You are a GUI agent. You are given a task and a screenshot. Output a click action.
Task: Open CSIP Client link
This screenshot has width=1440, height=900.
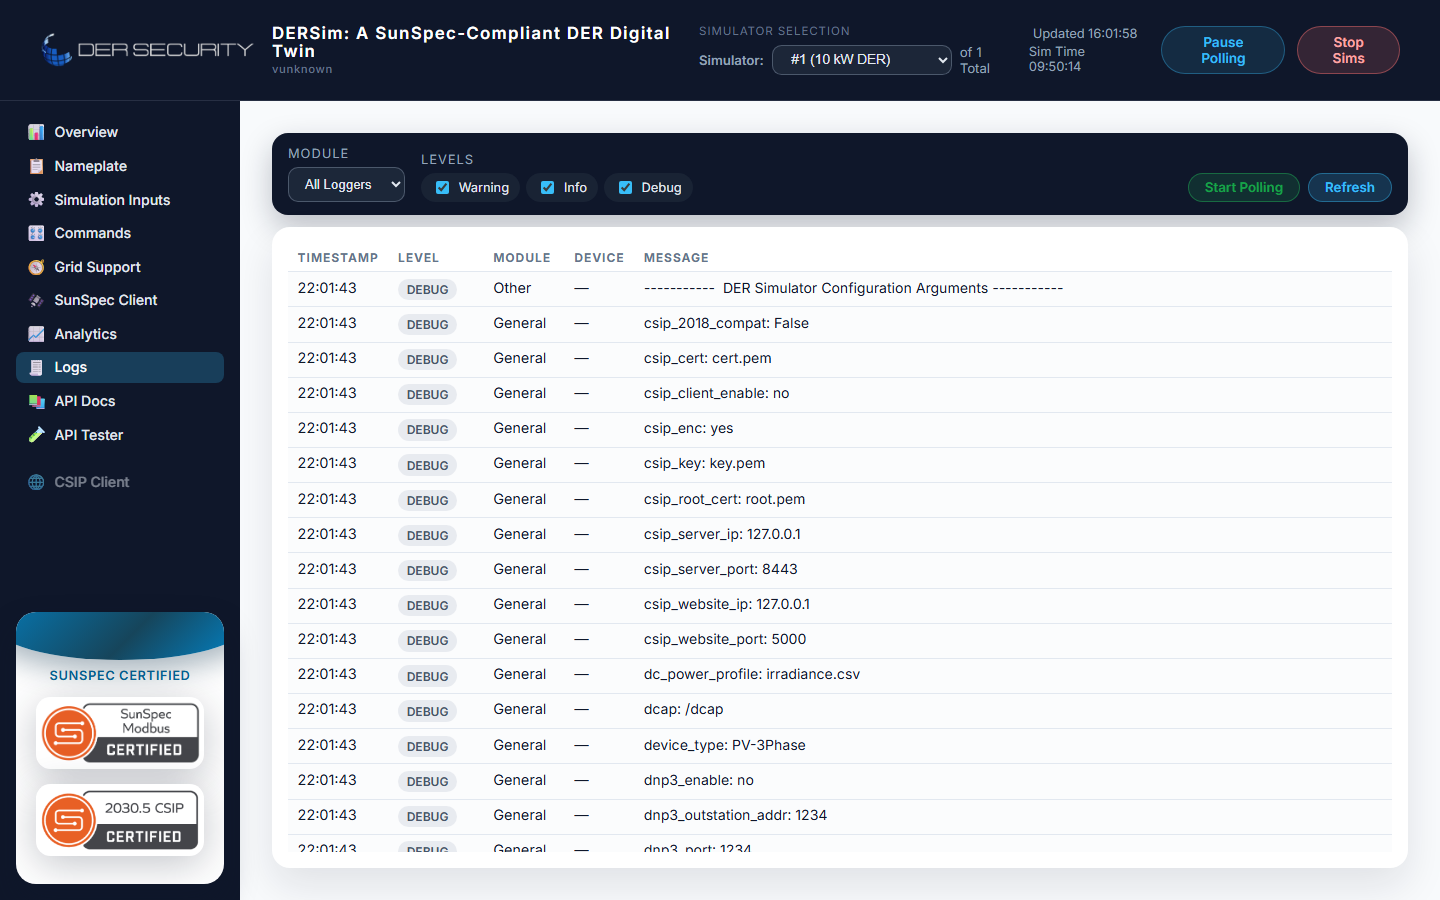point(120,482)
